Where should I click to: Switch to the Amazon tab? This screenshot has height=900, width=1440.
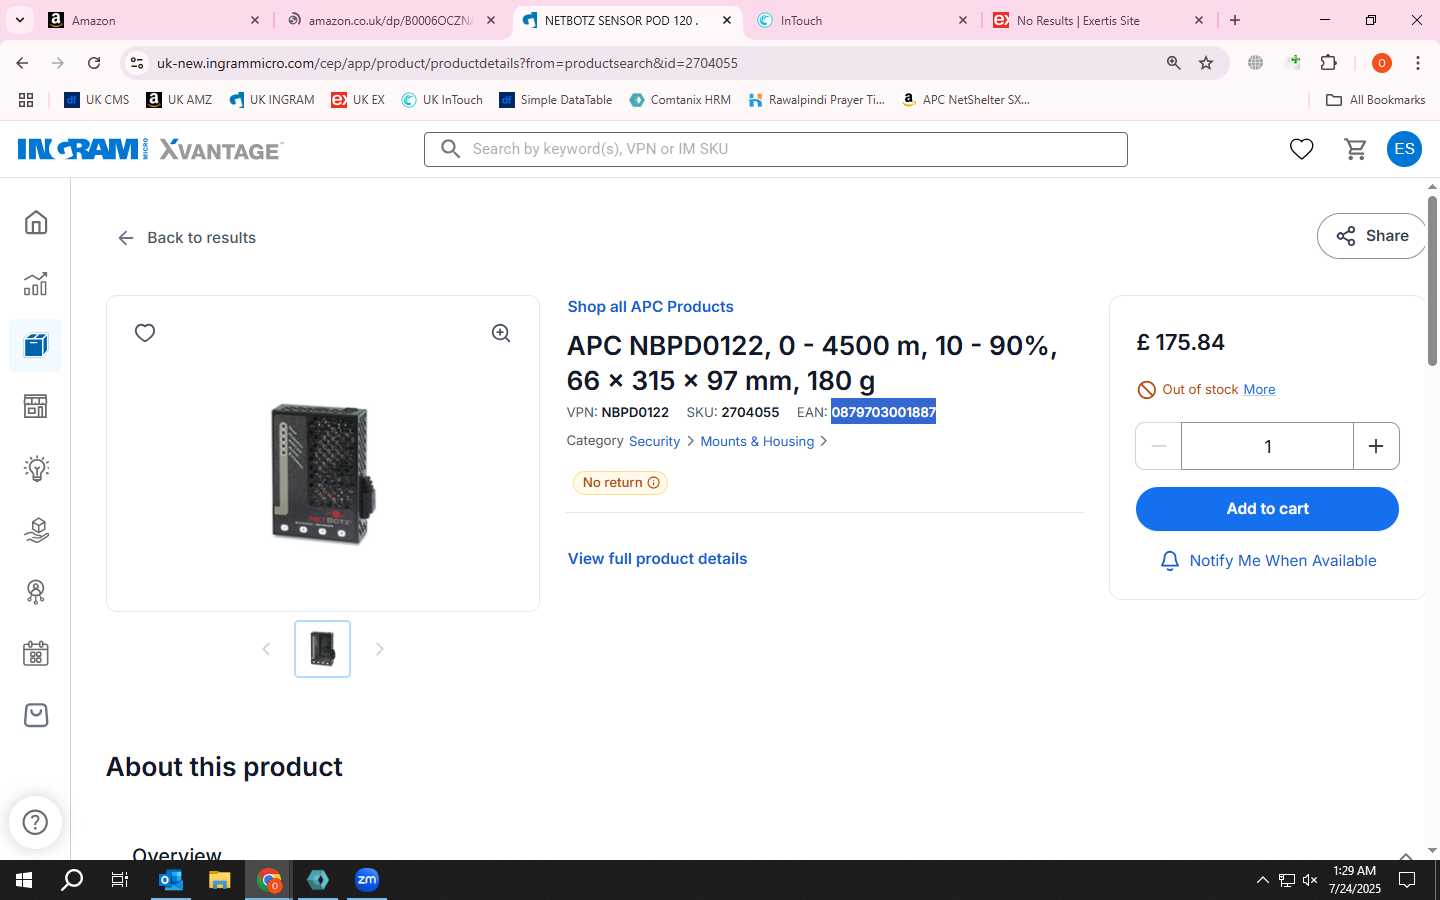(x=155, y=20)
